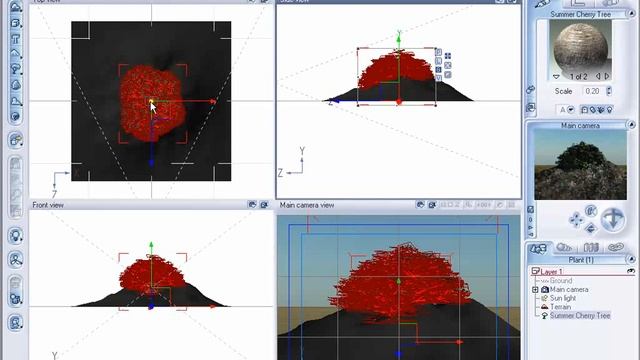The height and width of the screenshot is (360, 640).
Task: Select the sphere-shaped planet tool in left toolbar
Action: coord(16,116)
